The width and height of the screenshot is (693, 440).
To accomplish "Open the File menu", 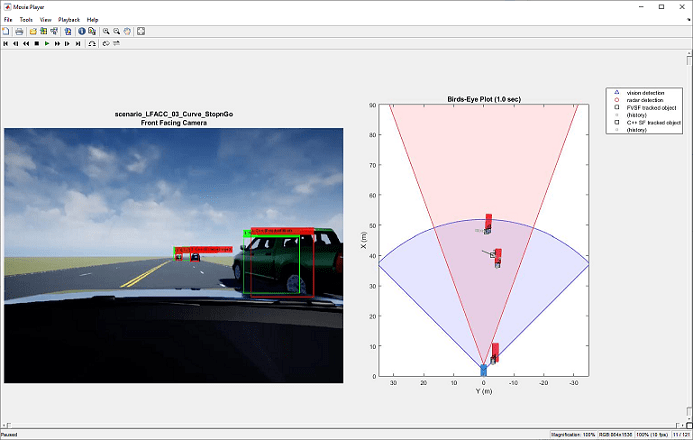I will click(x=8, y=19).
